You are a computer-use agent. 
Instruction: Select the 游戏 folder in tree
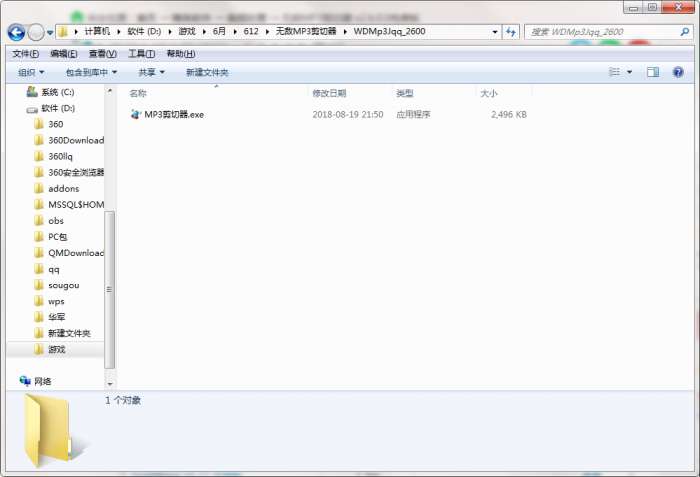tap(50, 349)
